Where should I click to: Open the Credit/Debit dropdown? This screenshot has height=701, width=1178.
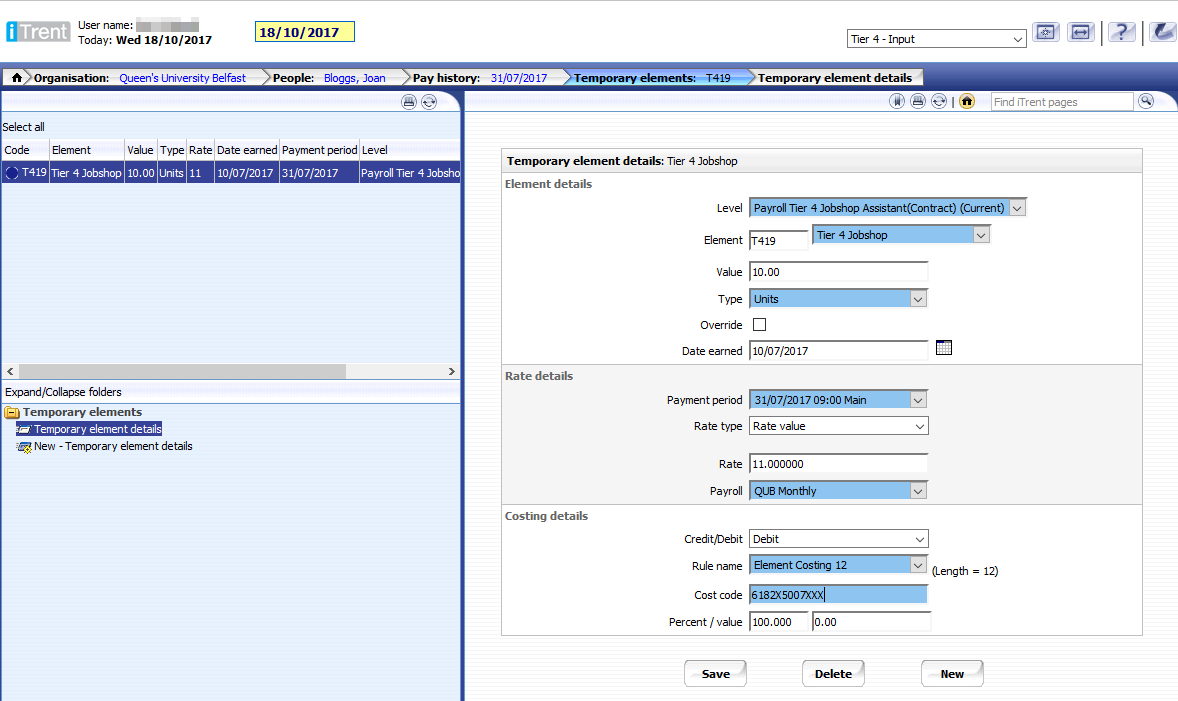click(x=839, y=539)
